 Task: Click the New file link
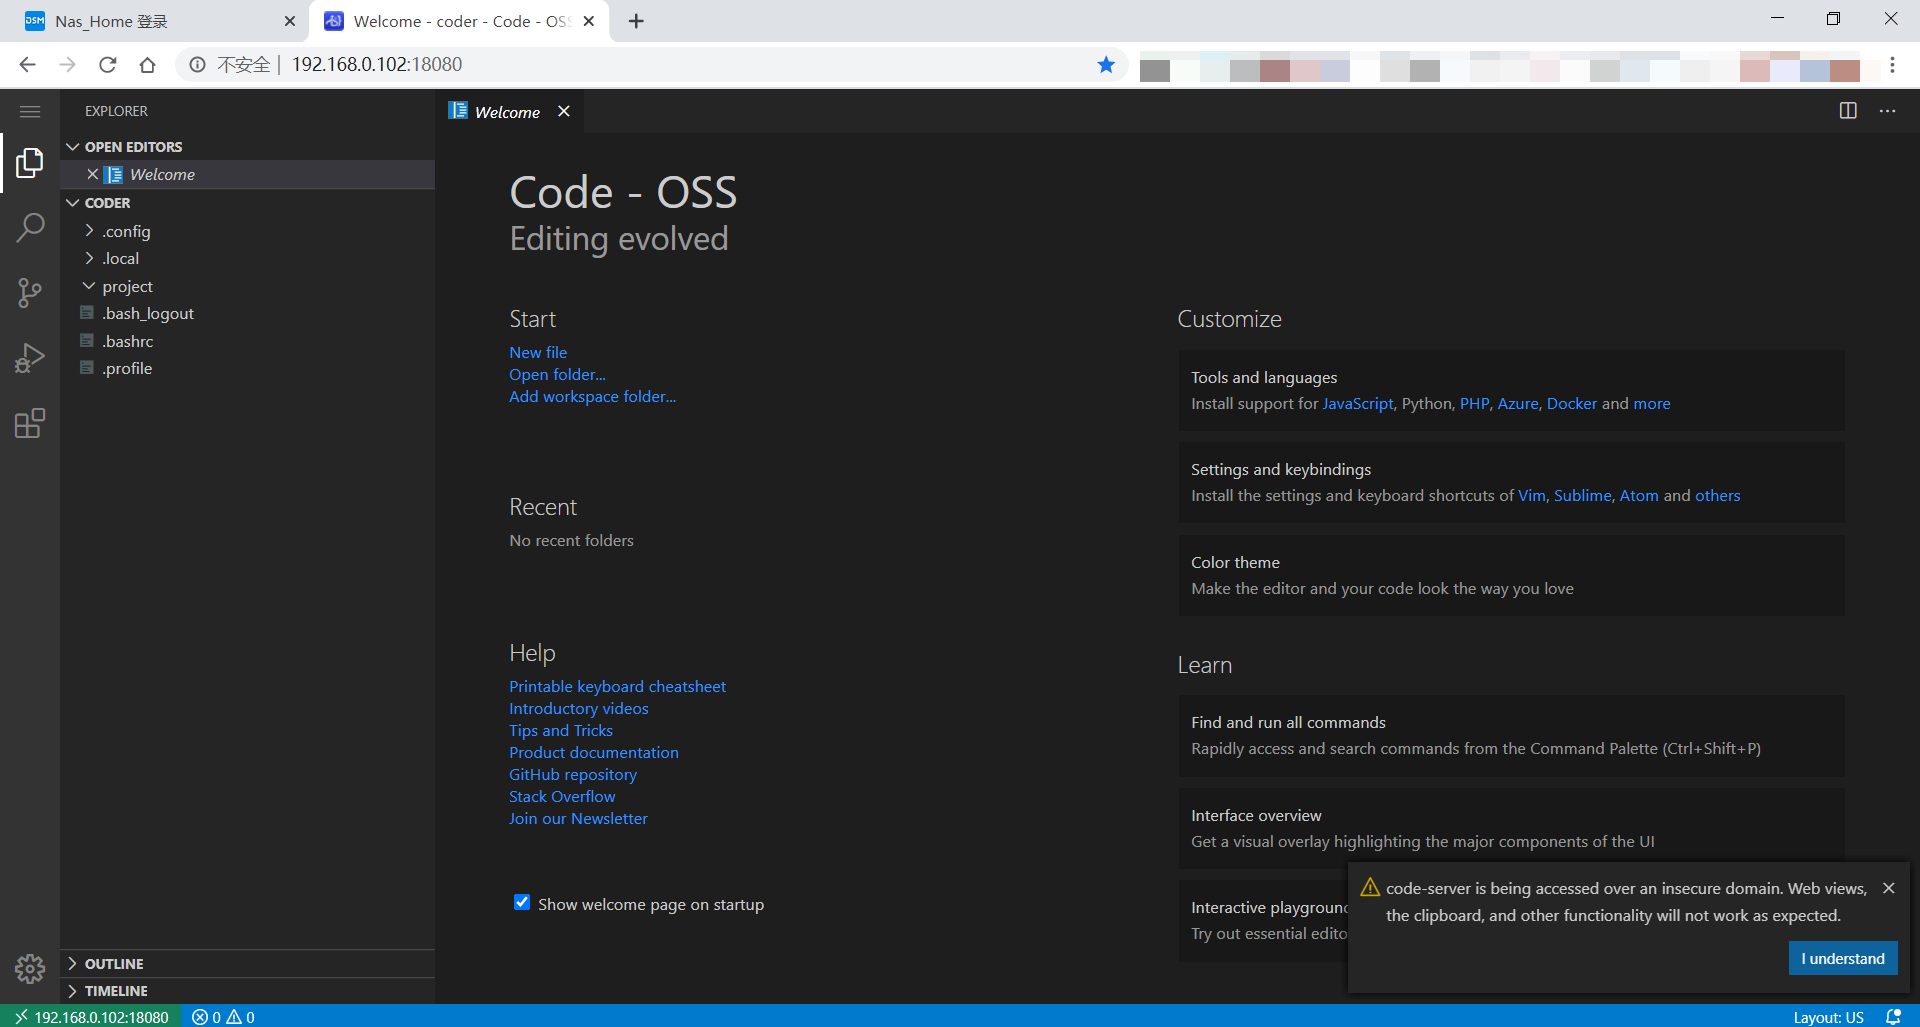[538, 352]
